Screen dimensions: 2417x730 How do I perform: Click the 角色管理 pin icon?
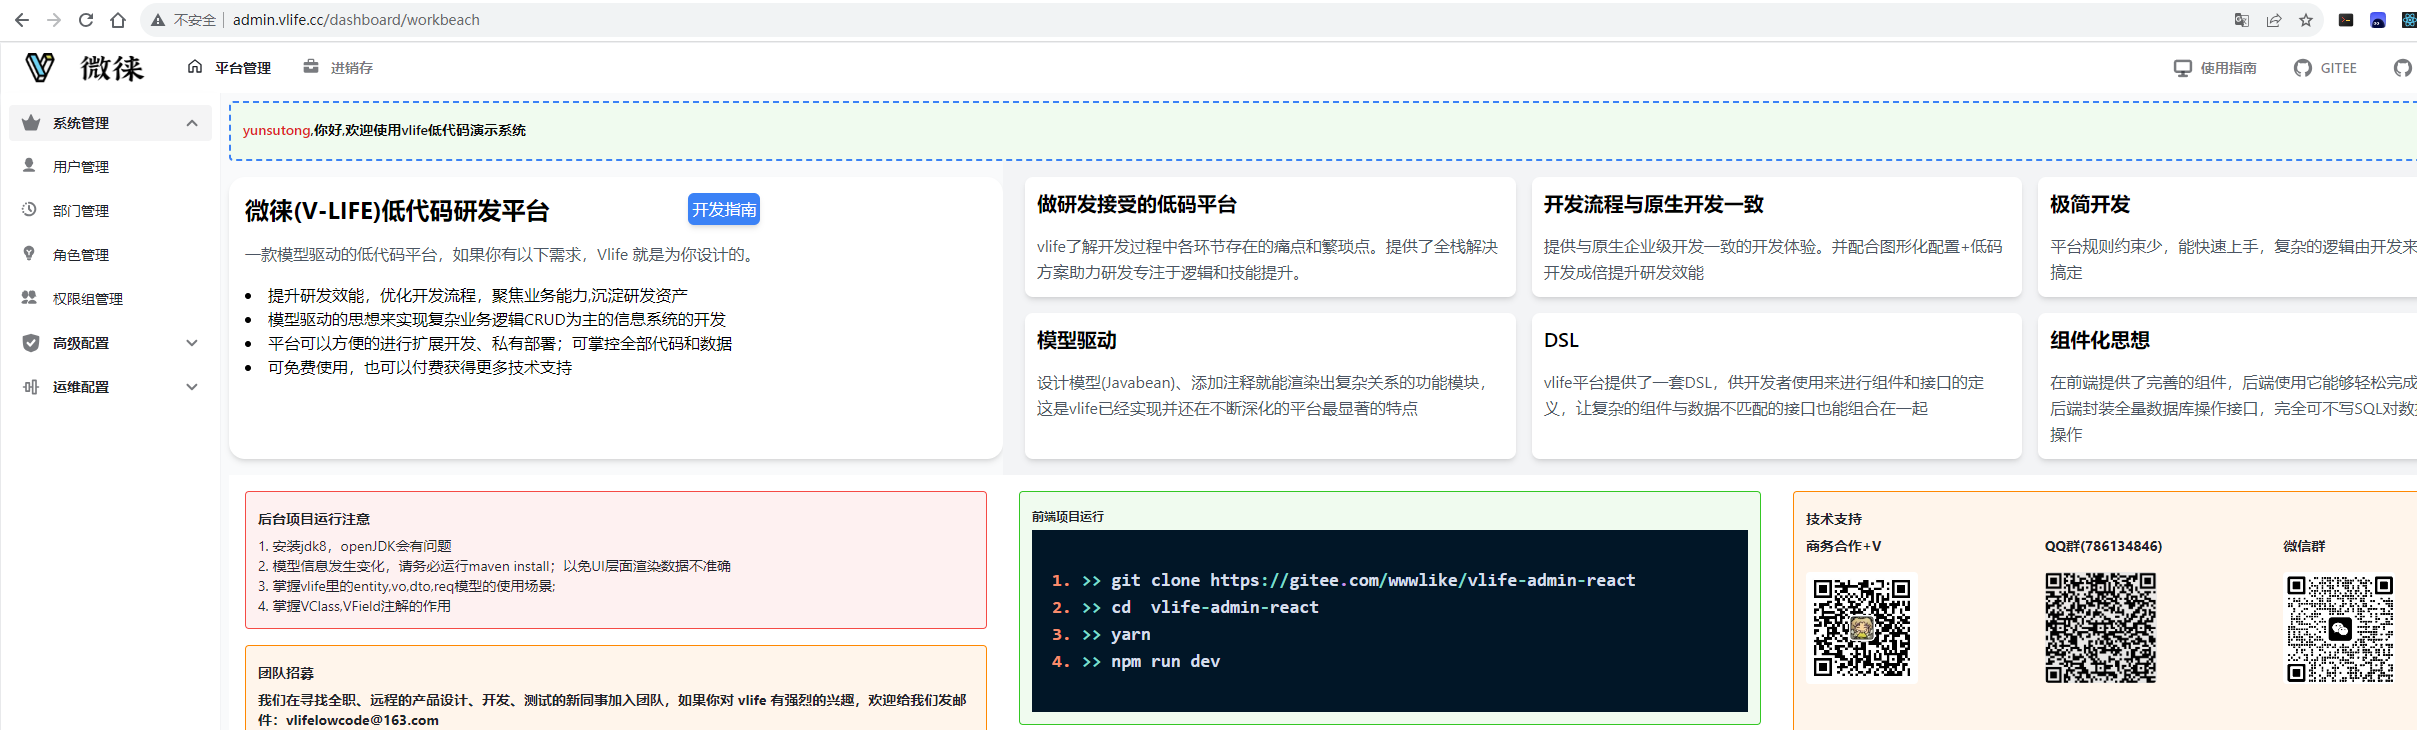point(30,254)
